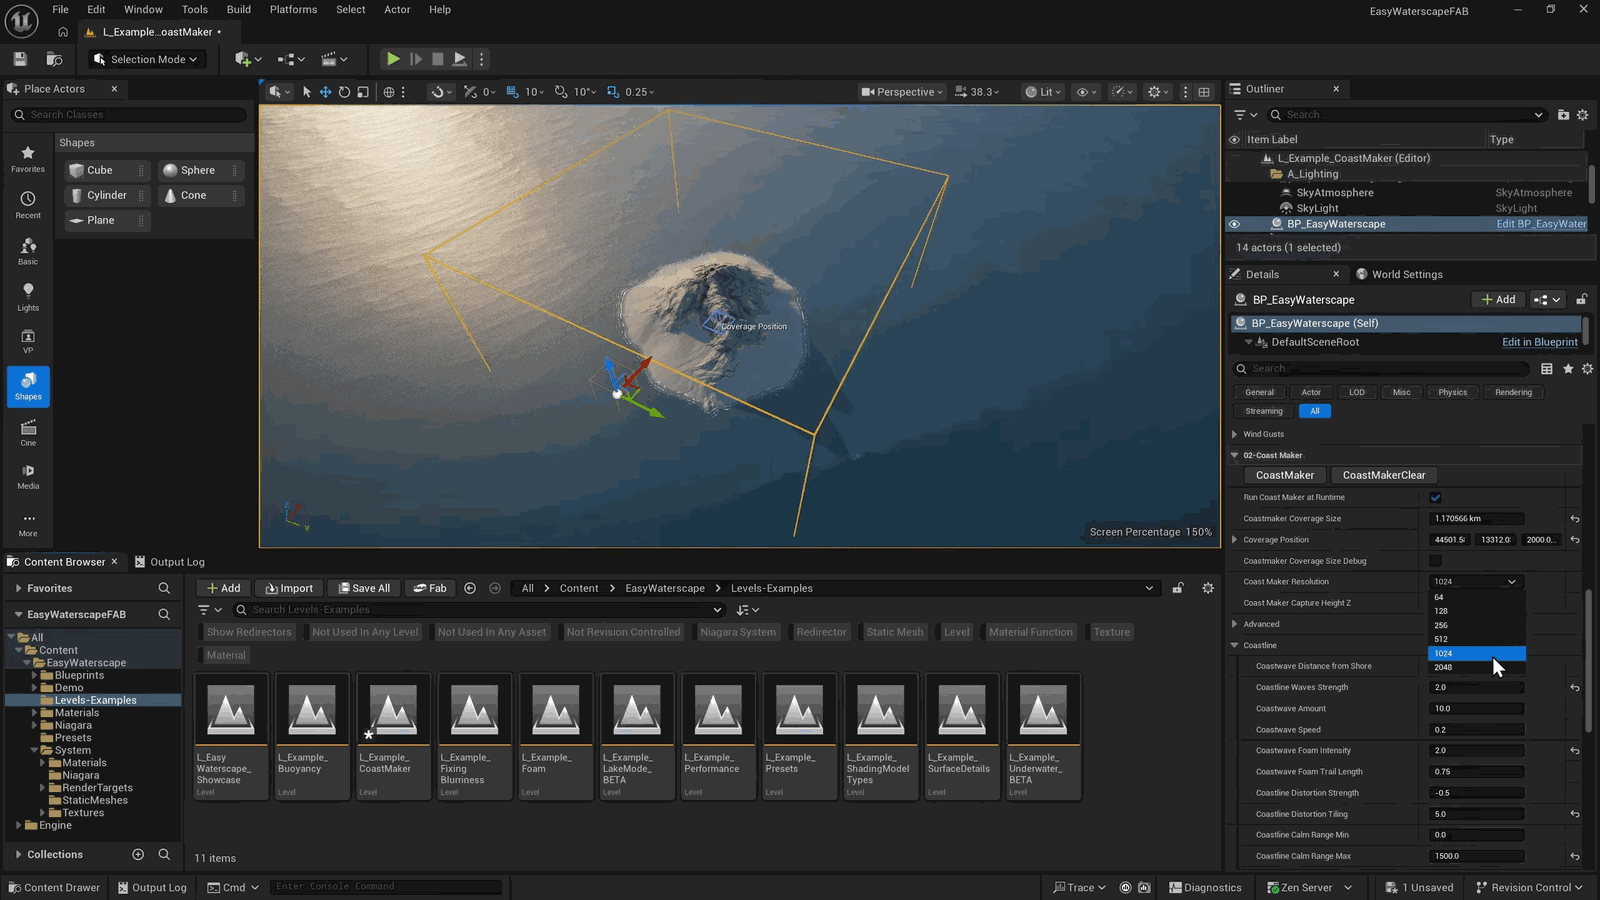This screenshot has width=1600, height=900.
Task: Click the Edit in Blueprint link
Action: [x=1540, y=342]
